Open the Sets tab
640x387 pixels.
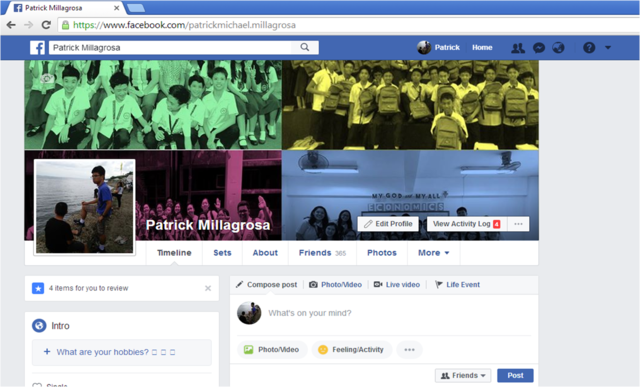222,253
